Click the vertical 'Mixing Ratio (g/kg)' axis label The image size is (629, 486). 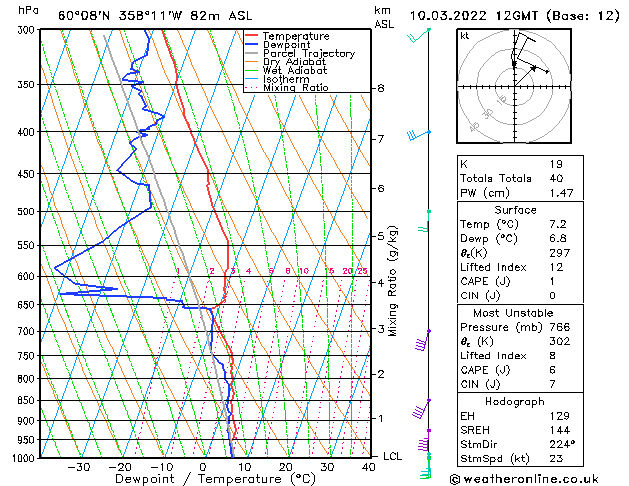[x=392, y=281]
